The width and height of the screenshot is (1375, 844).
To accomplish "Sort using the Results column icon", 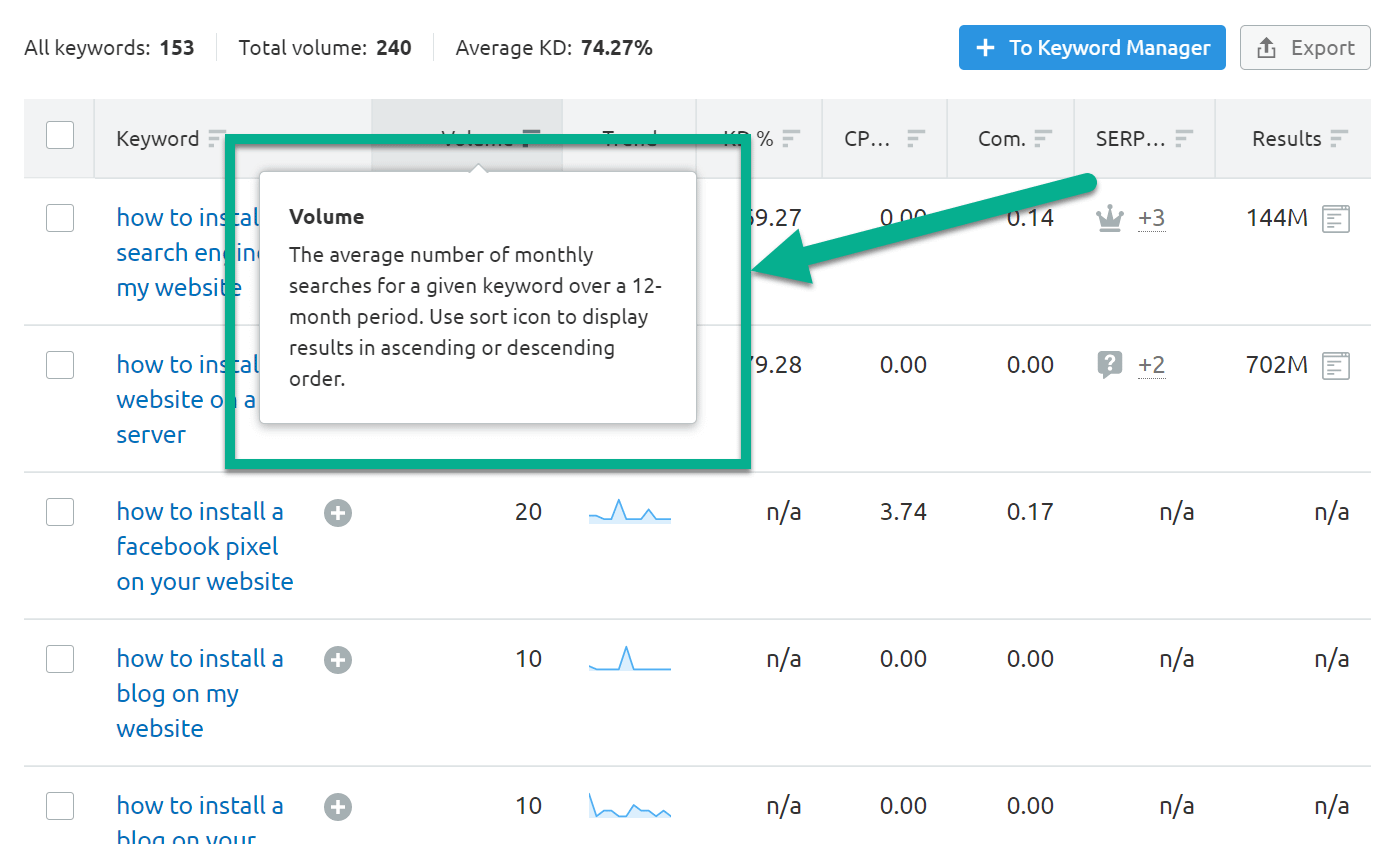I will pos(1340,139).
